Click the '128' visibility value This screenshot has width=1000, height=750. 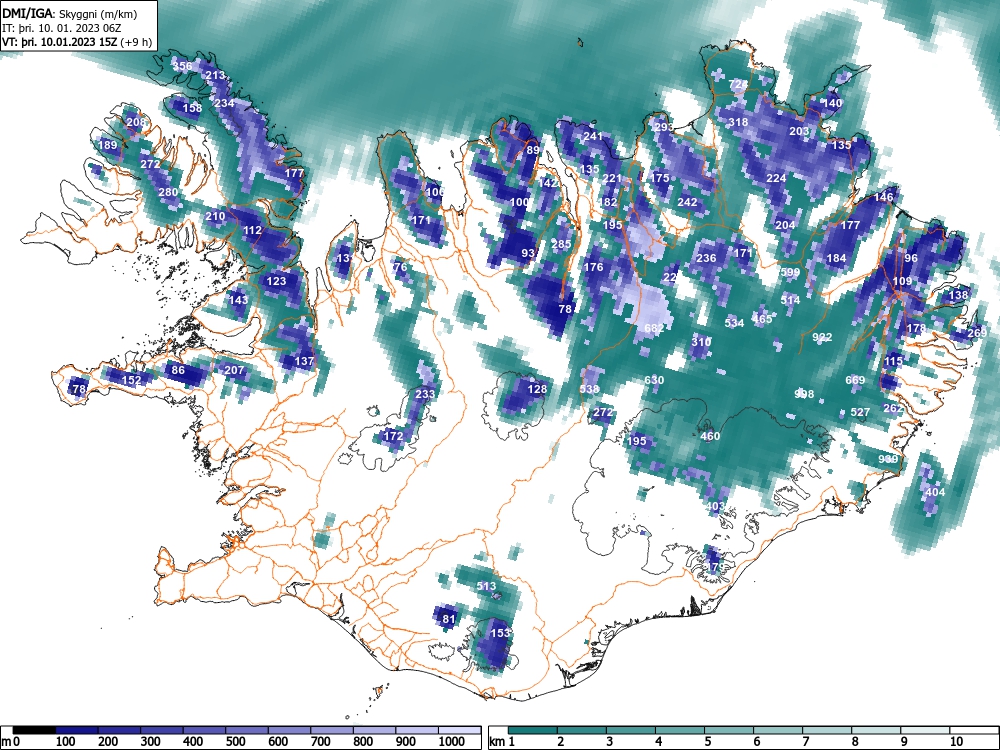538,390
